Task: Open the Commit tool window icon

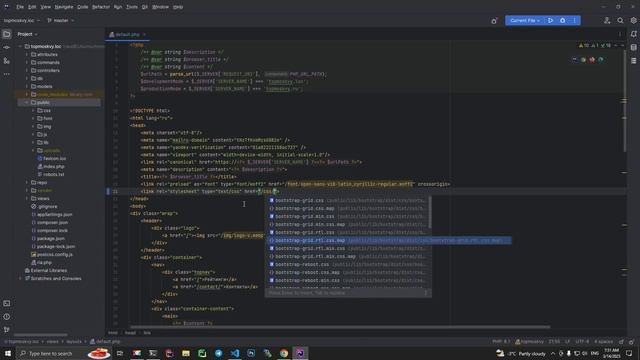Action: tap(7, 47)
